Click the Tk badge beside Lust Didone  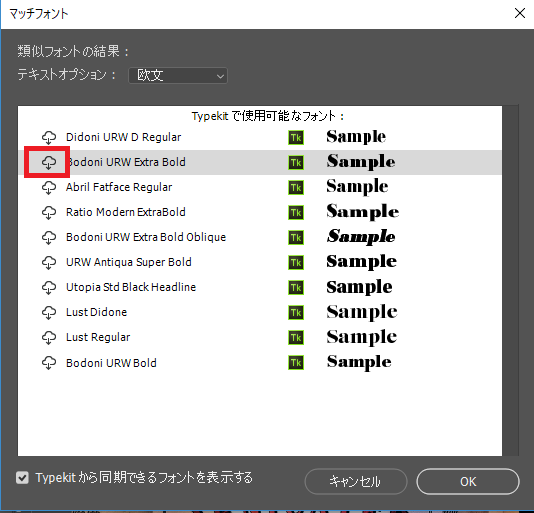(x=296, y=313)
